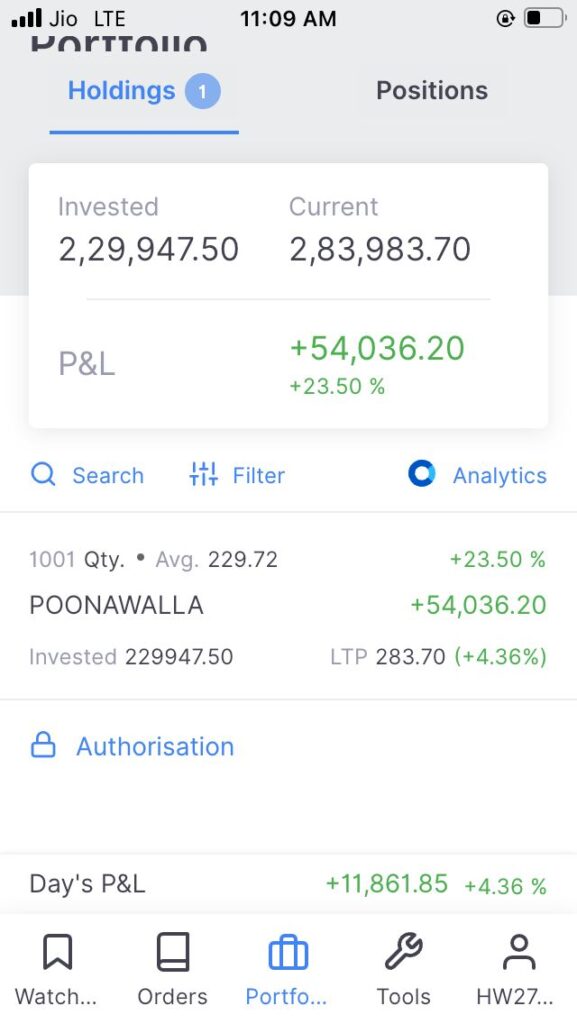
Task: Click the Search label
Action: (x=108, y=475)
